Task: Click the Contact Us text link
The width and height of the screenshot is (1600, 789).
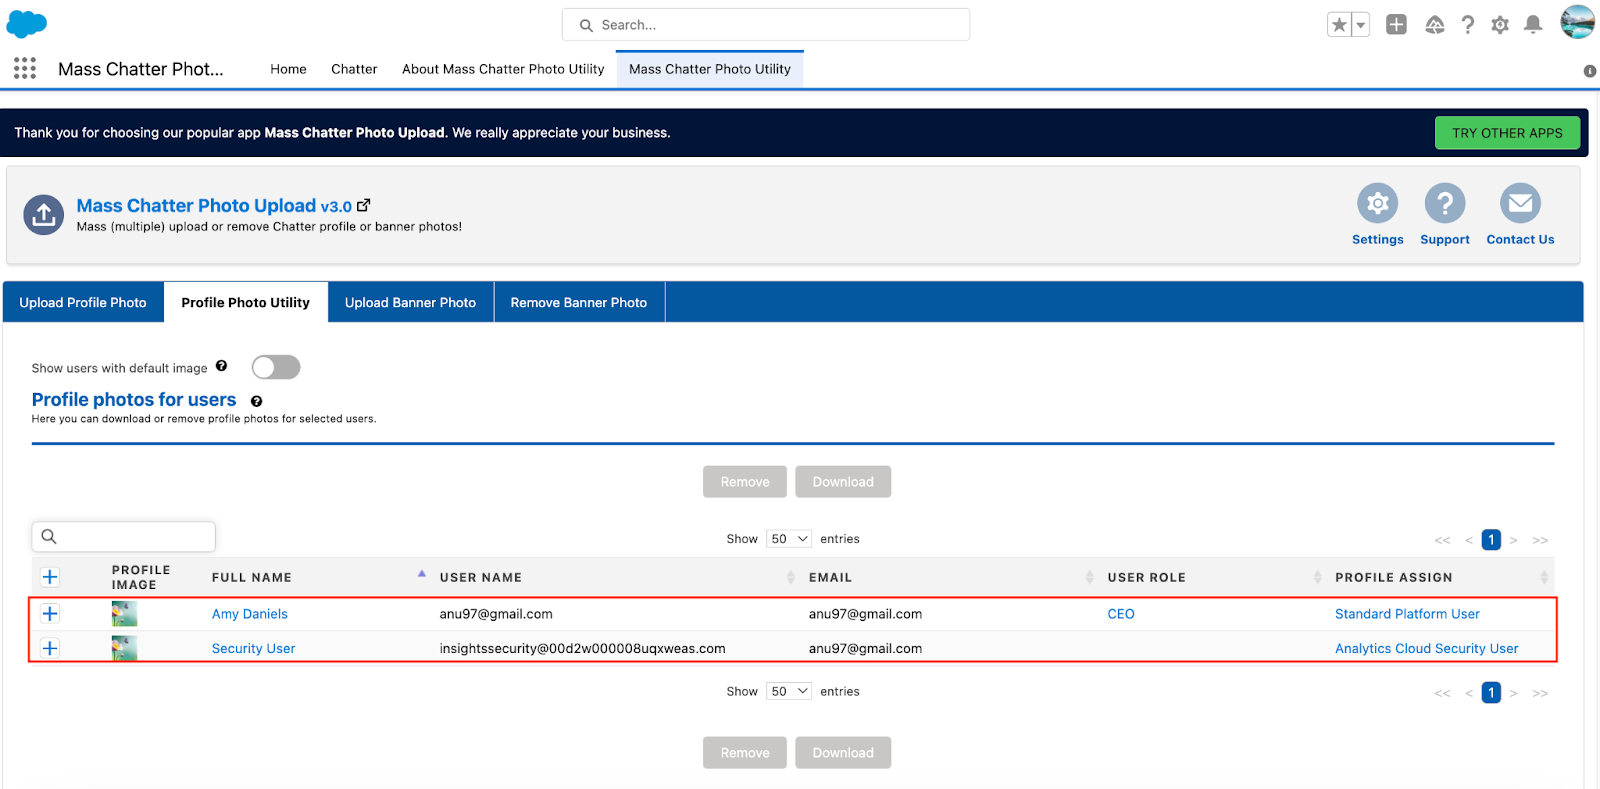Action: click(x=1520, y=240)
